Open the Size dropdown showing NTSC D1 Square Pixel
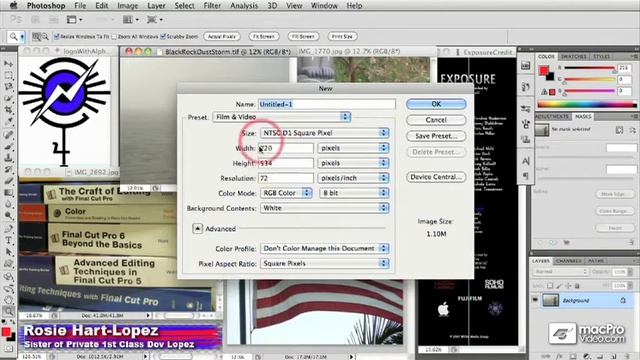The height and width of the screenshot is (360, 640). 324,133
